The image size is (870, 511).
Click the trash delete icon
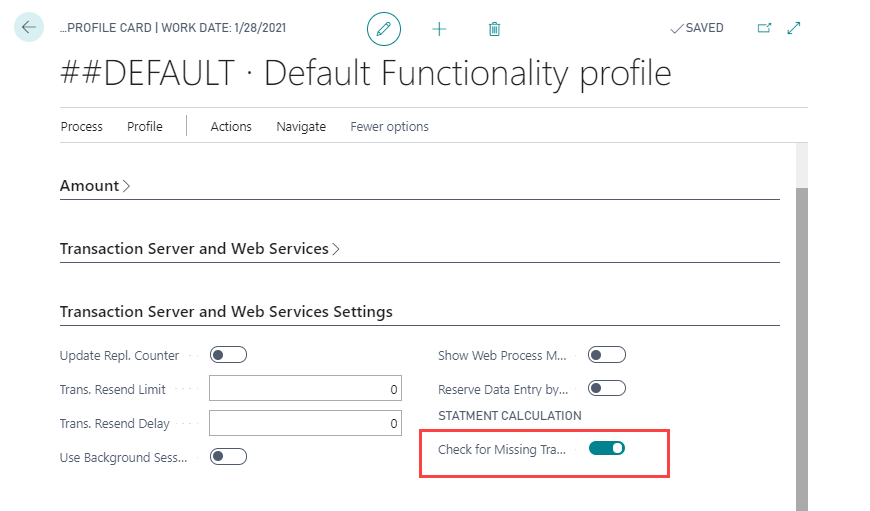coord(494,29)
